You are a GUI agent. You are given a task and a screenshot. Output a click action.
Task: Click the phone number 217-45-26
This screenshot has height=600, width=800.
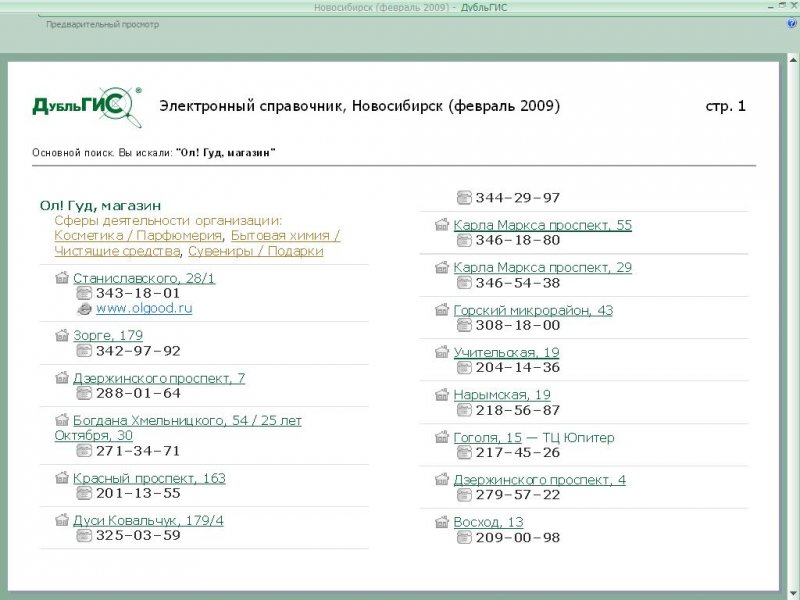[x=517, y=453]
